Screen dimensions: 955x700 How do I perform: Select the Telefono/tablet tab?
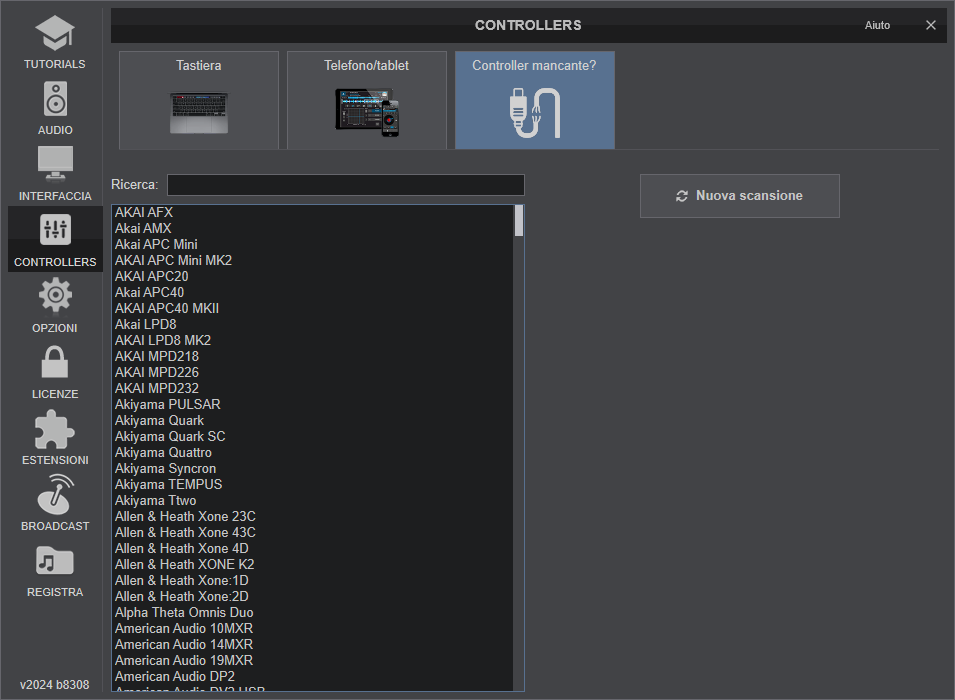[x=367, y=100]
